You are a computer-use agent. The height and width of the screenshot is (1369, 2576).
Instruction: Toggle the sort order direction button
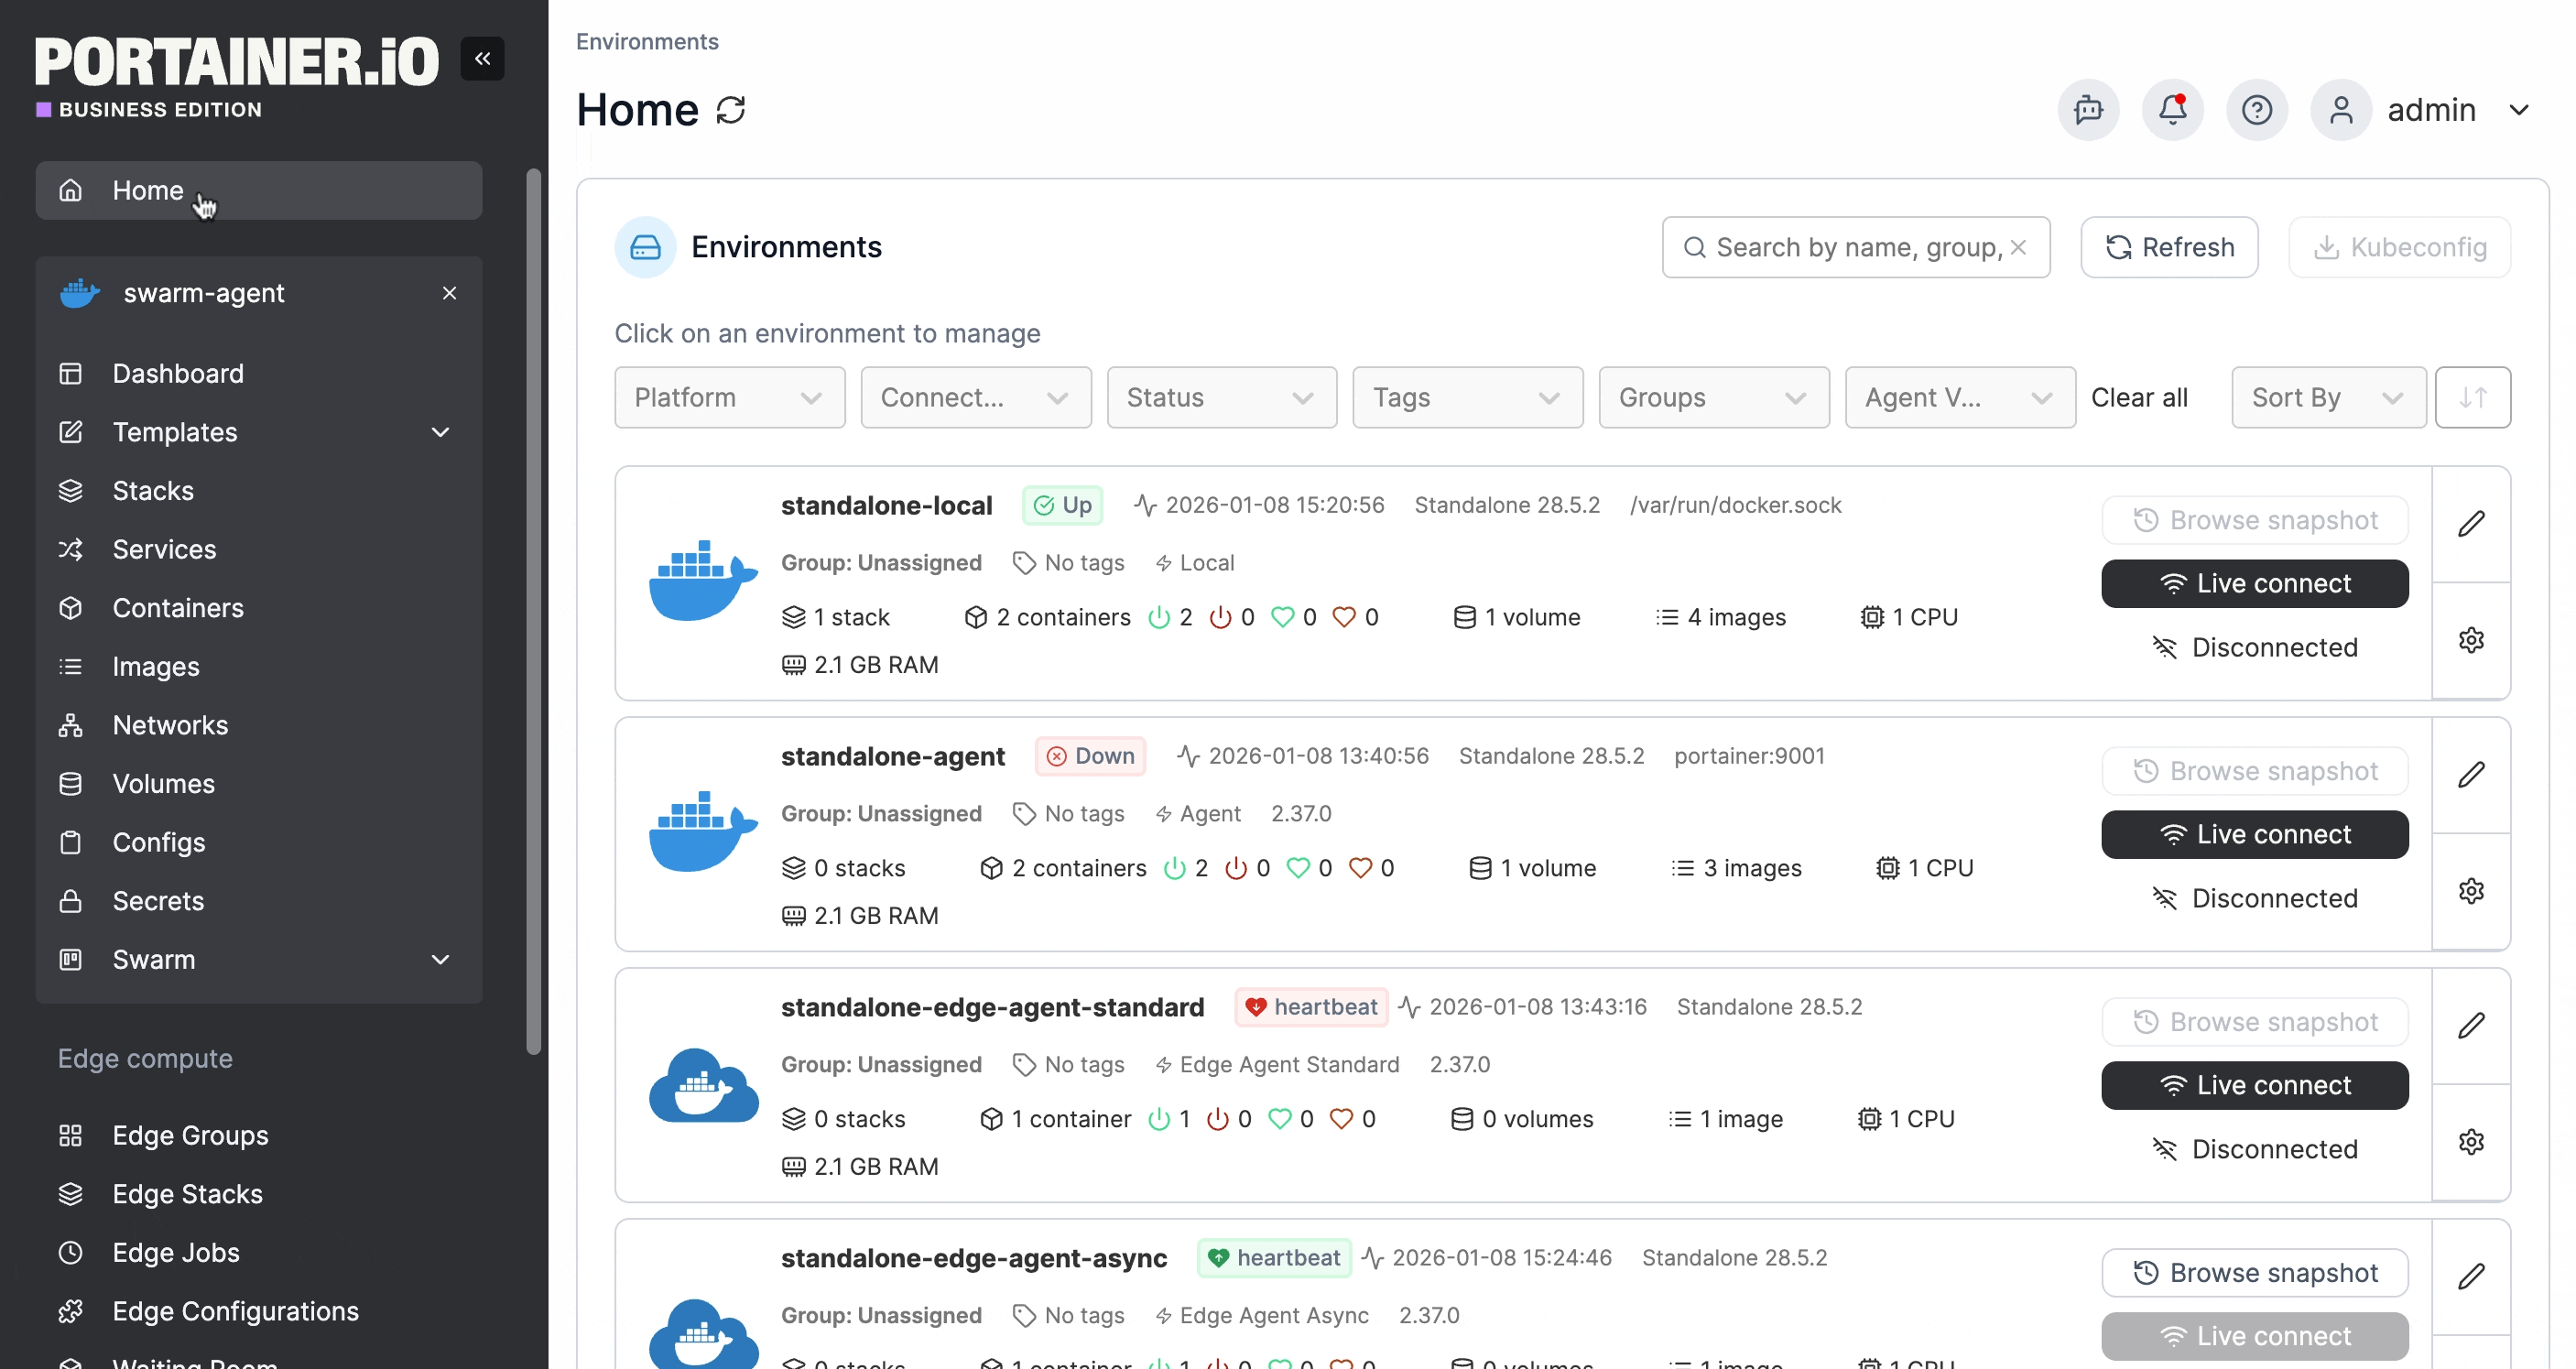(x=2472, y=398)
